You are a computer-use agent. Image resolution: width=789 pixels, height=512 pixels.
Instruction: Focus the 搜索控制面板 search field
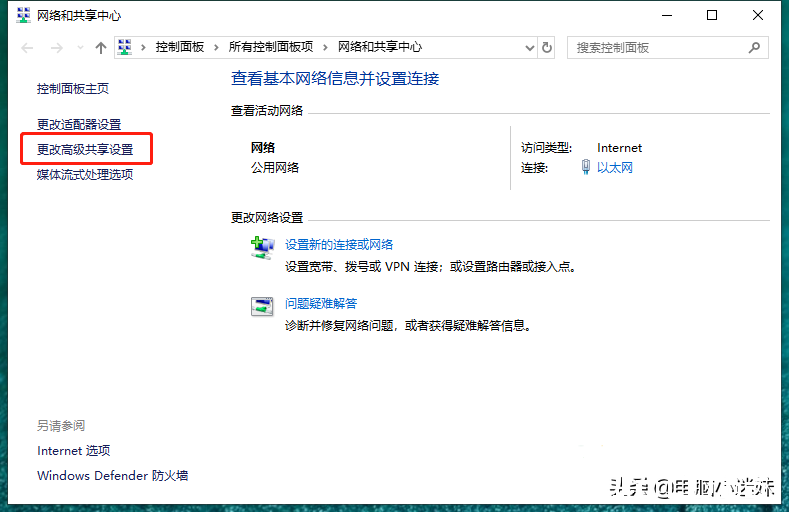coord(667,48)
